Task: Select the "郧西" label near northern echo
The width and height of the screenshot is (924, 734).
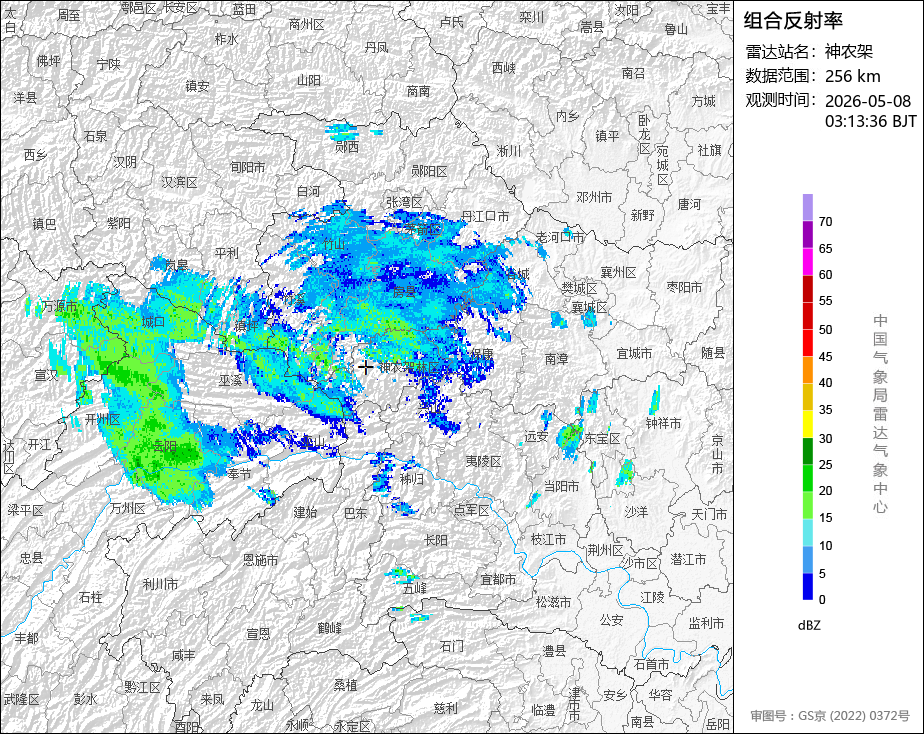Action: [x=346, y=147]
